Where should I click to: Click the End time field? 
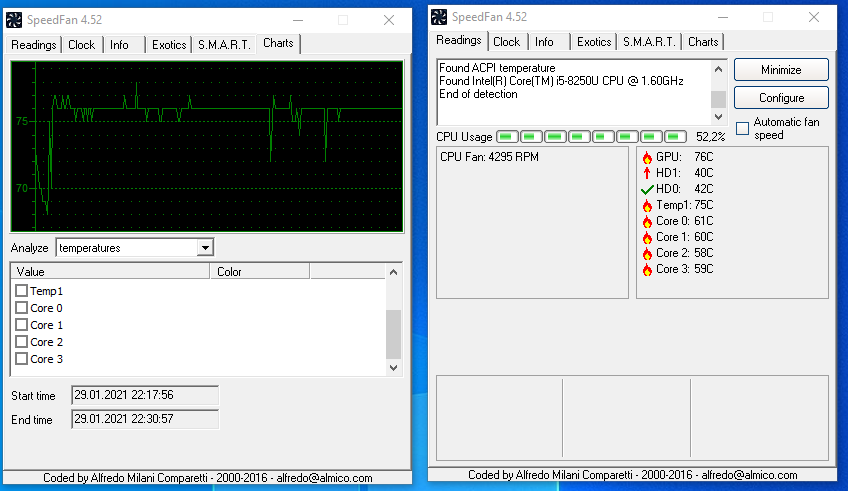click(x=145, y=419)
